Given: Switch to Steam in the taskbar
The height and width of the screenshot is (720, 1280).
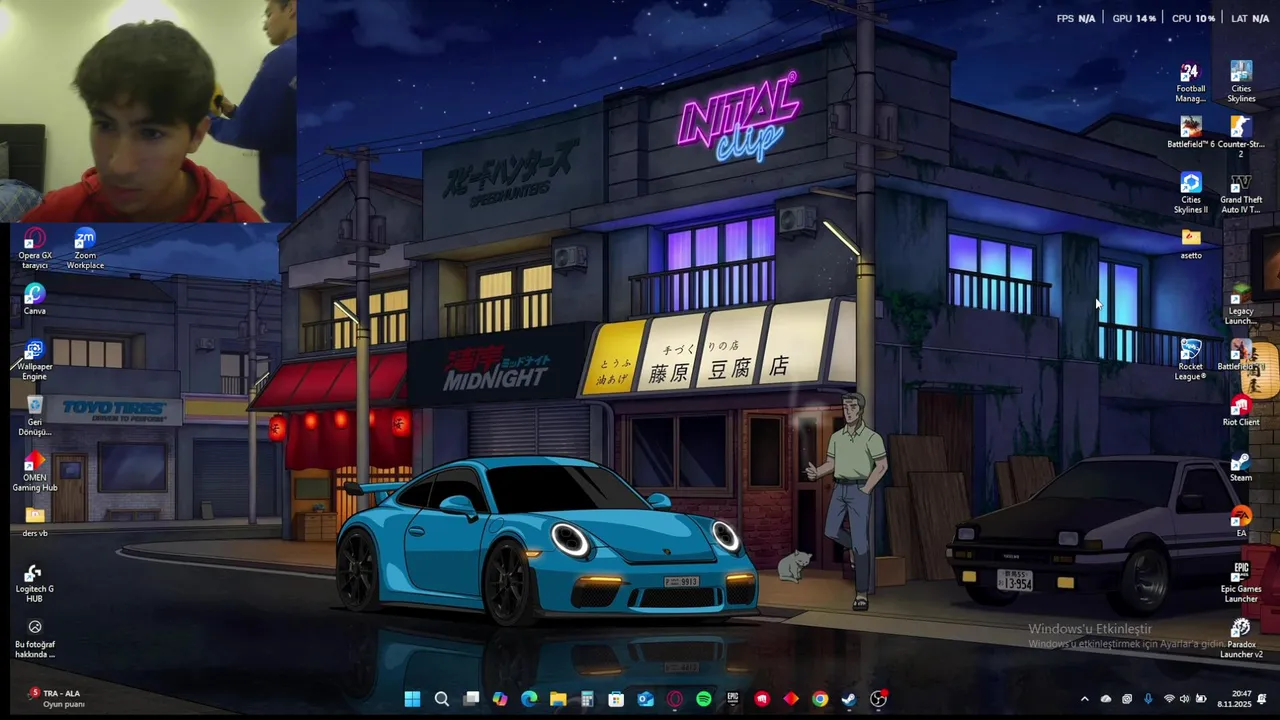Looking at the screenshot, I should pyautogui.click(x=849, y=699).
